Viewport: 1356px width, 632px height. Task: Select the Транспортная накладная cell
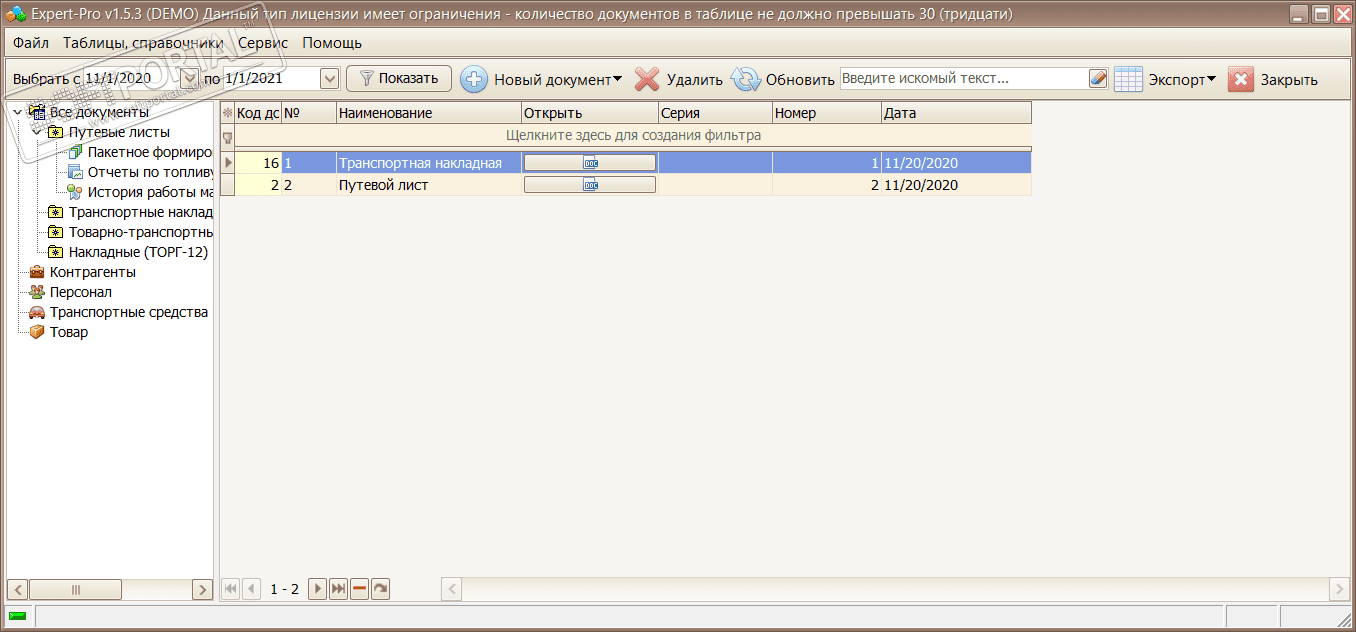pos(429,163)
